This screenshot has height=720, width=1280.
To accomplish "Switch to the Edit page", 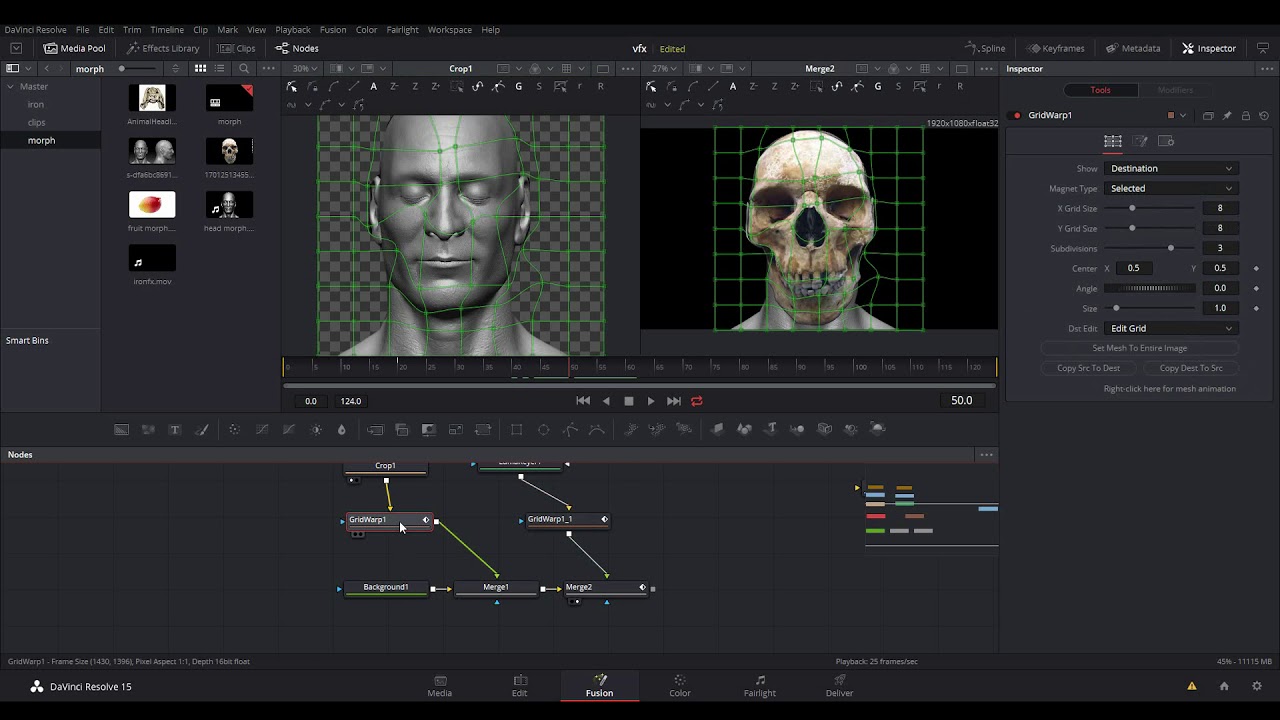I will click(519, 686).
